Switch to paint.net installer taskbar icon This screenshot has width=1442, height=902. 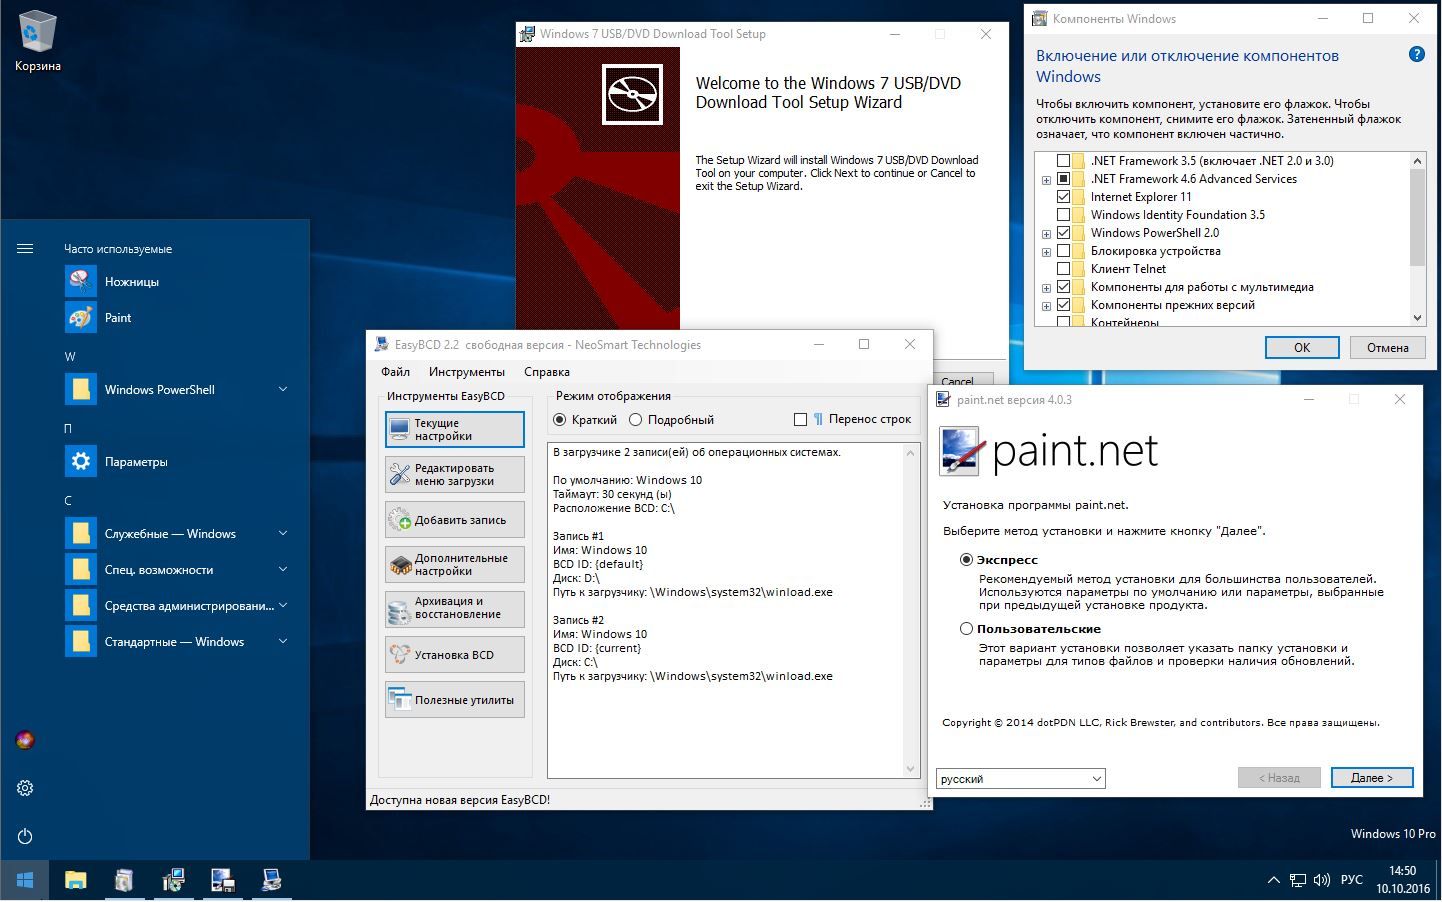click(x=222, y=880)
